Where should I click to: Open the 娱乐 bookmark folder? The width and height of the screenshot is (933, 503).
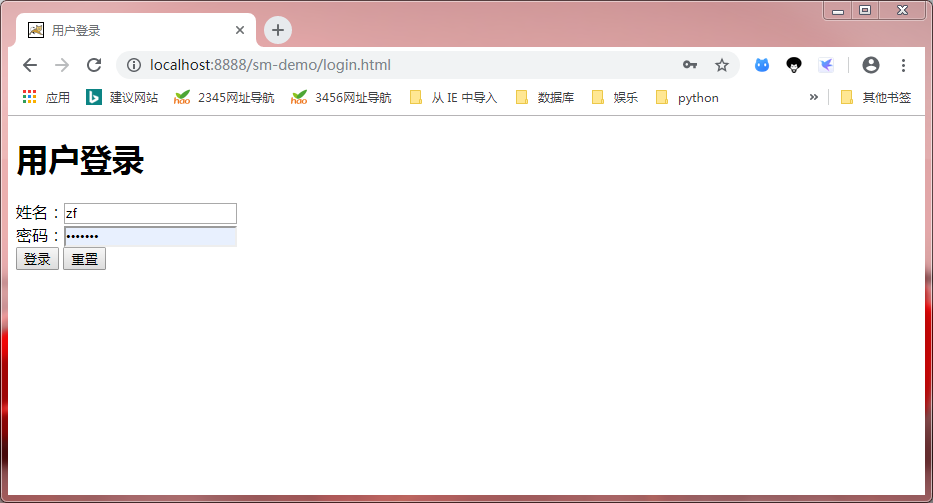coord(615,97)
